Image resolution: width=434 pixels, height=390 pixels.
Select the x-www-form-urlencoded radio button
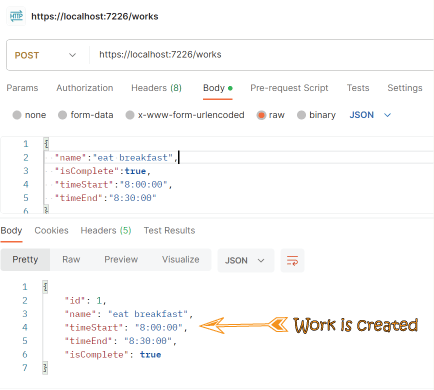tap(130, 115)
